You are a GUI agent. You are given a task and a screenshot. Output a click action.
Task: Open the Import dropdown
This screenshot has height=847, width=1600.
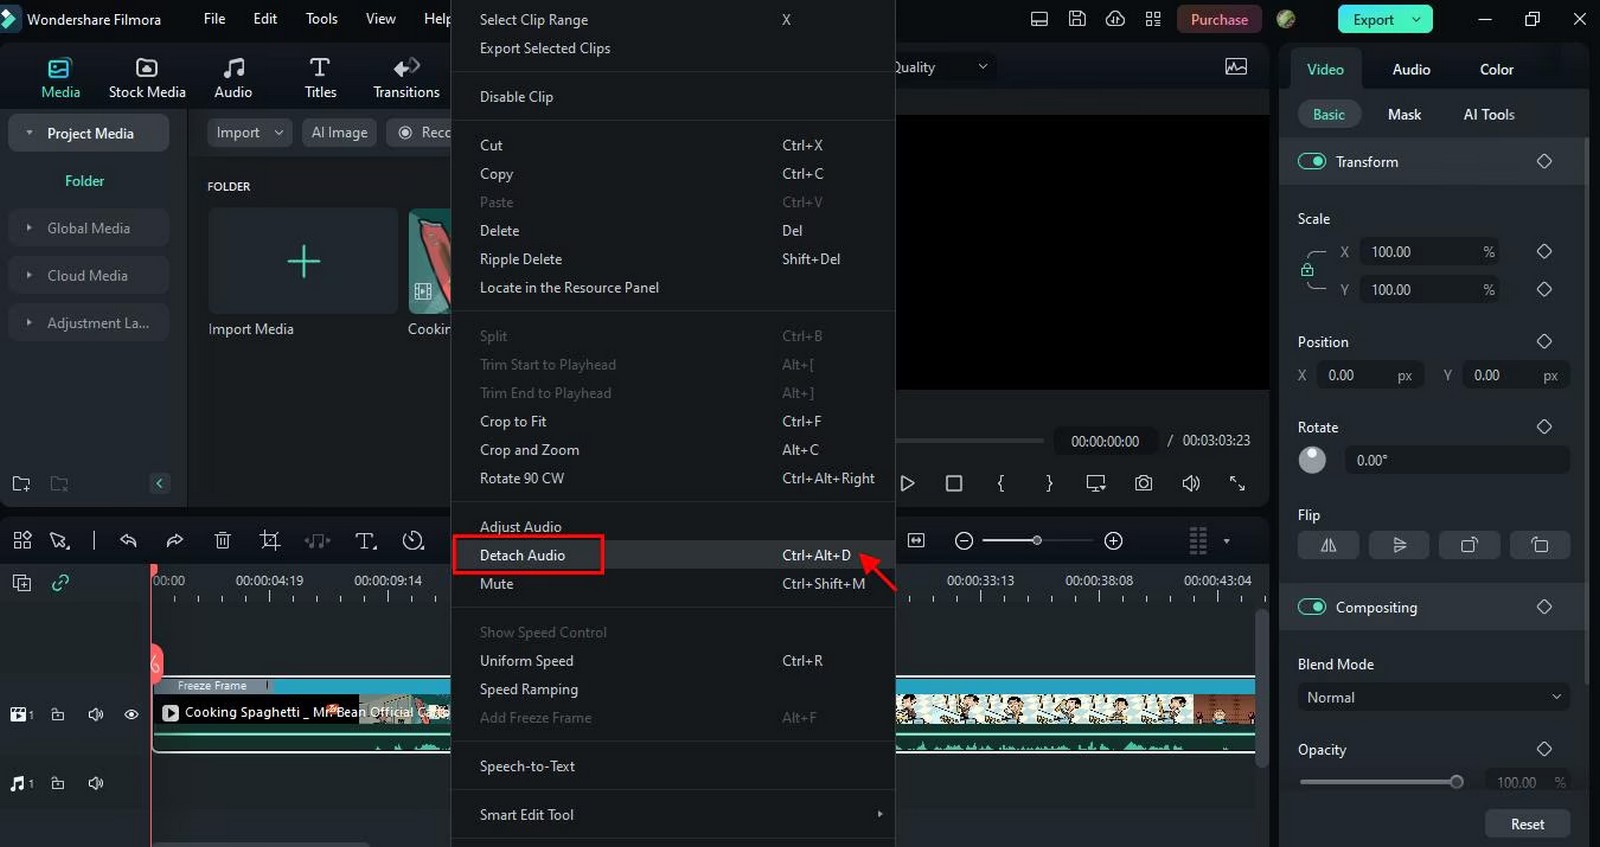tap(250, 132)
